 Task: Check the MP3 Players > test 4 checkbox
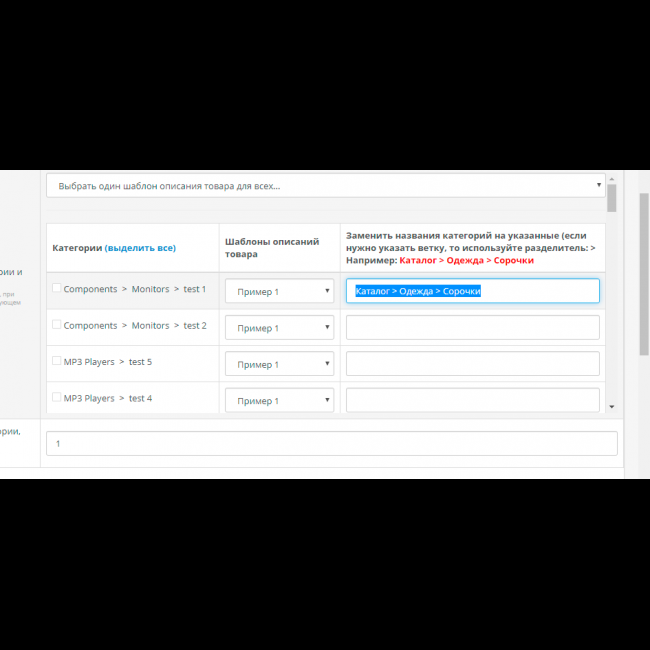click(57, 397)
